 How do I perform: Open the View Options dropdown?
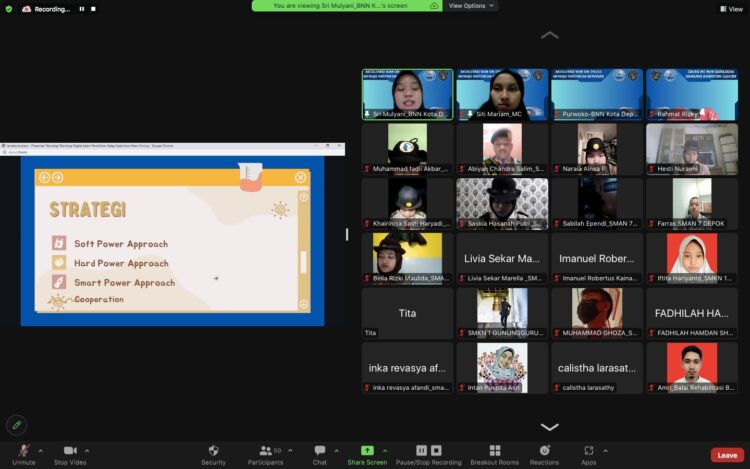pyautogui.click(x=470, y=6)
